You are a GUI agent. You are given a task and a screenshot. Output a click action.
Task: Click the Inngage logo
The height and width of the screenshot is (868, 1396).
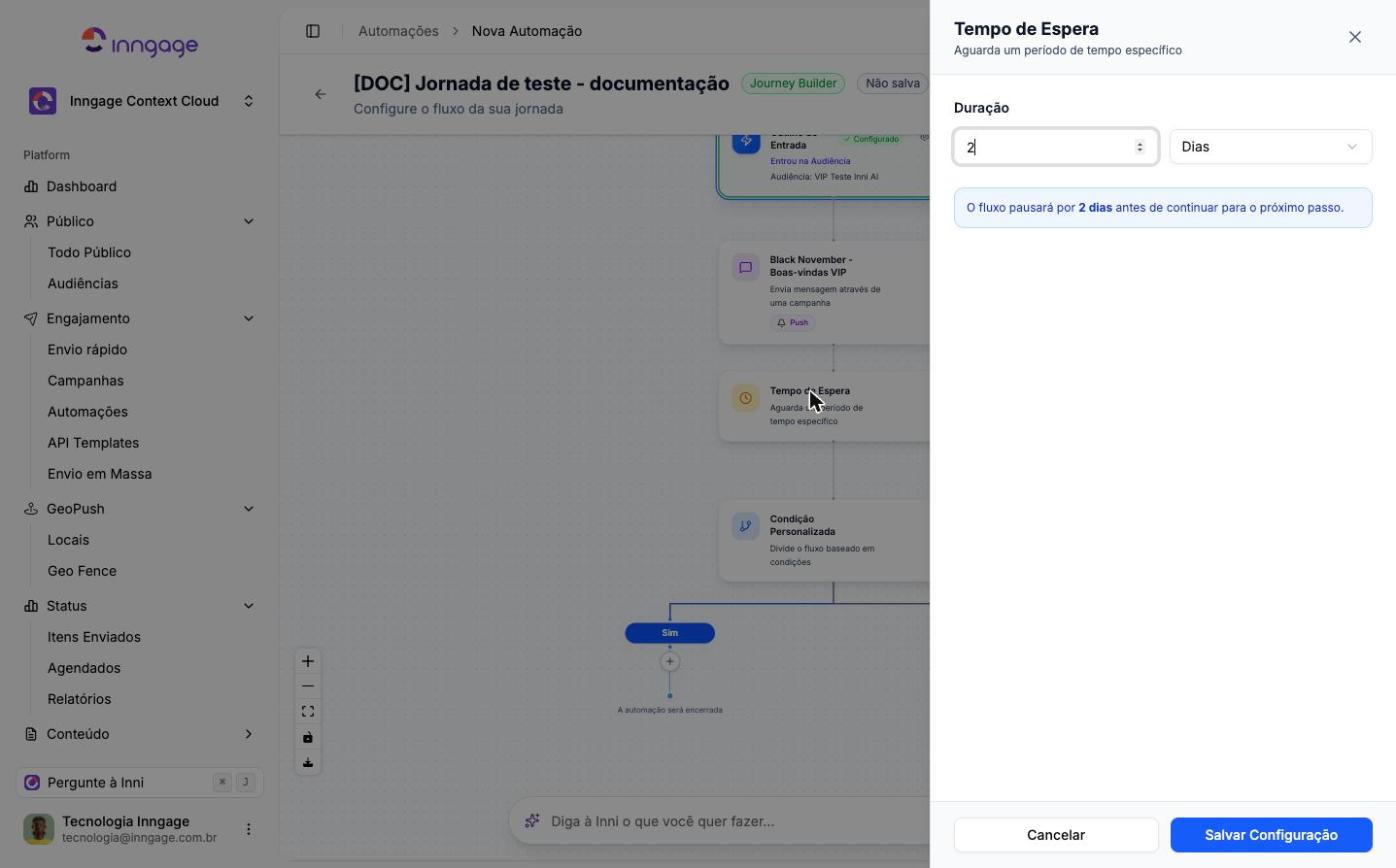click(x=140, y=43)
